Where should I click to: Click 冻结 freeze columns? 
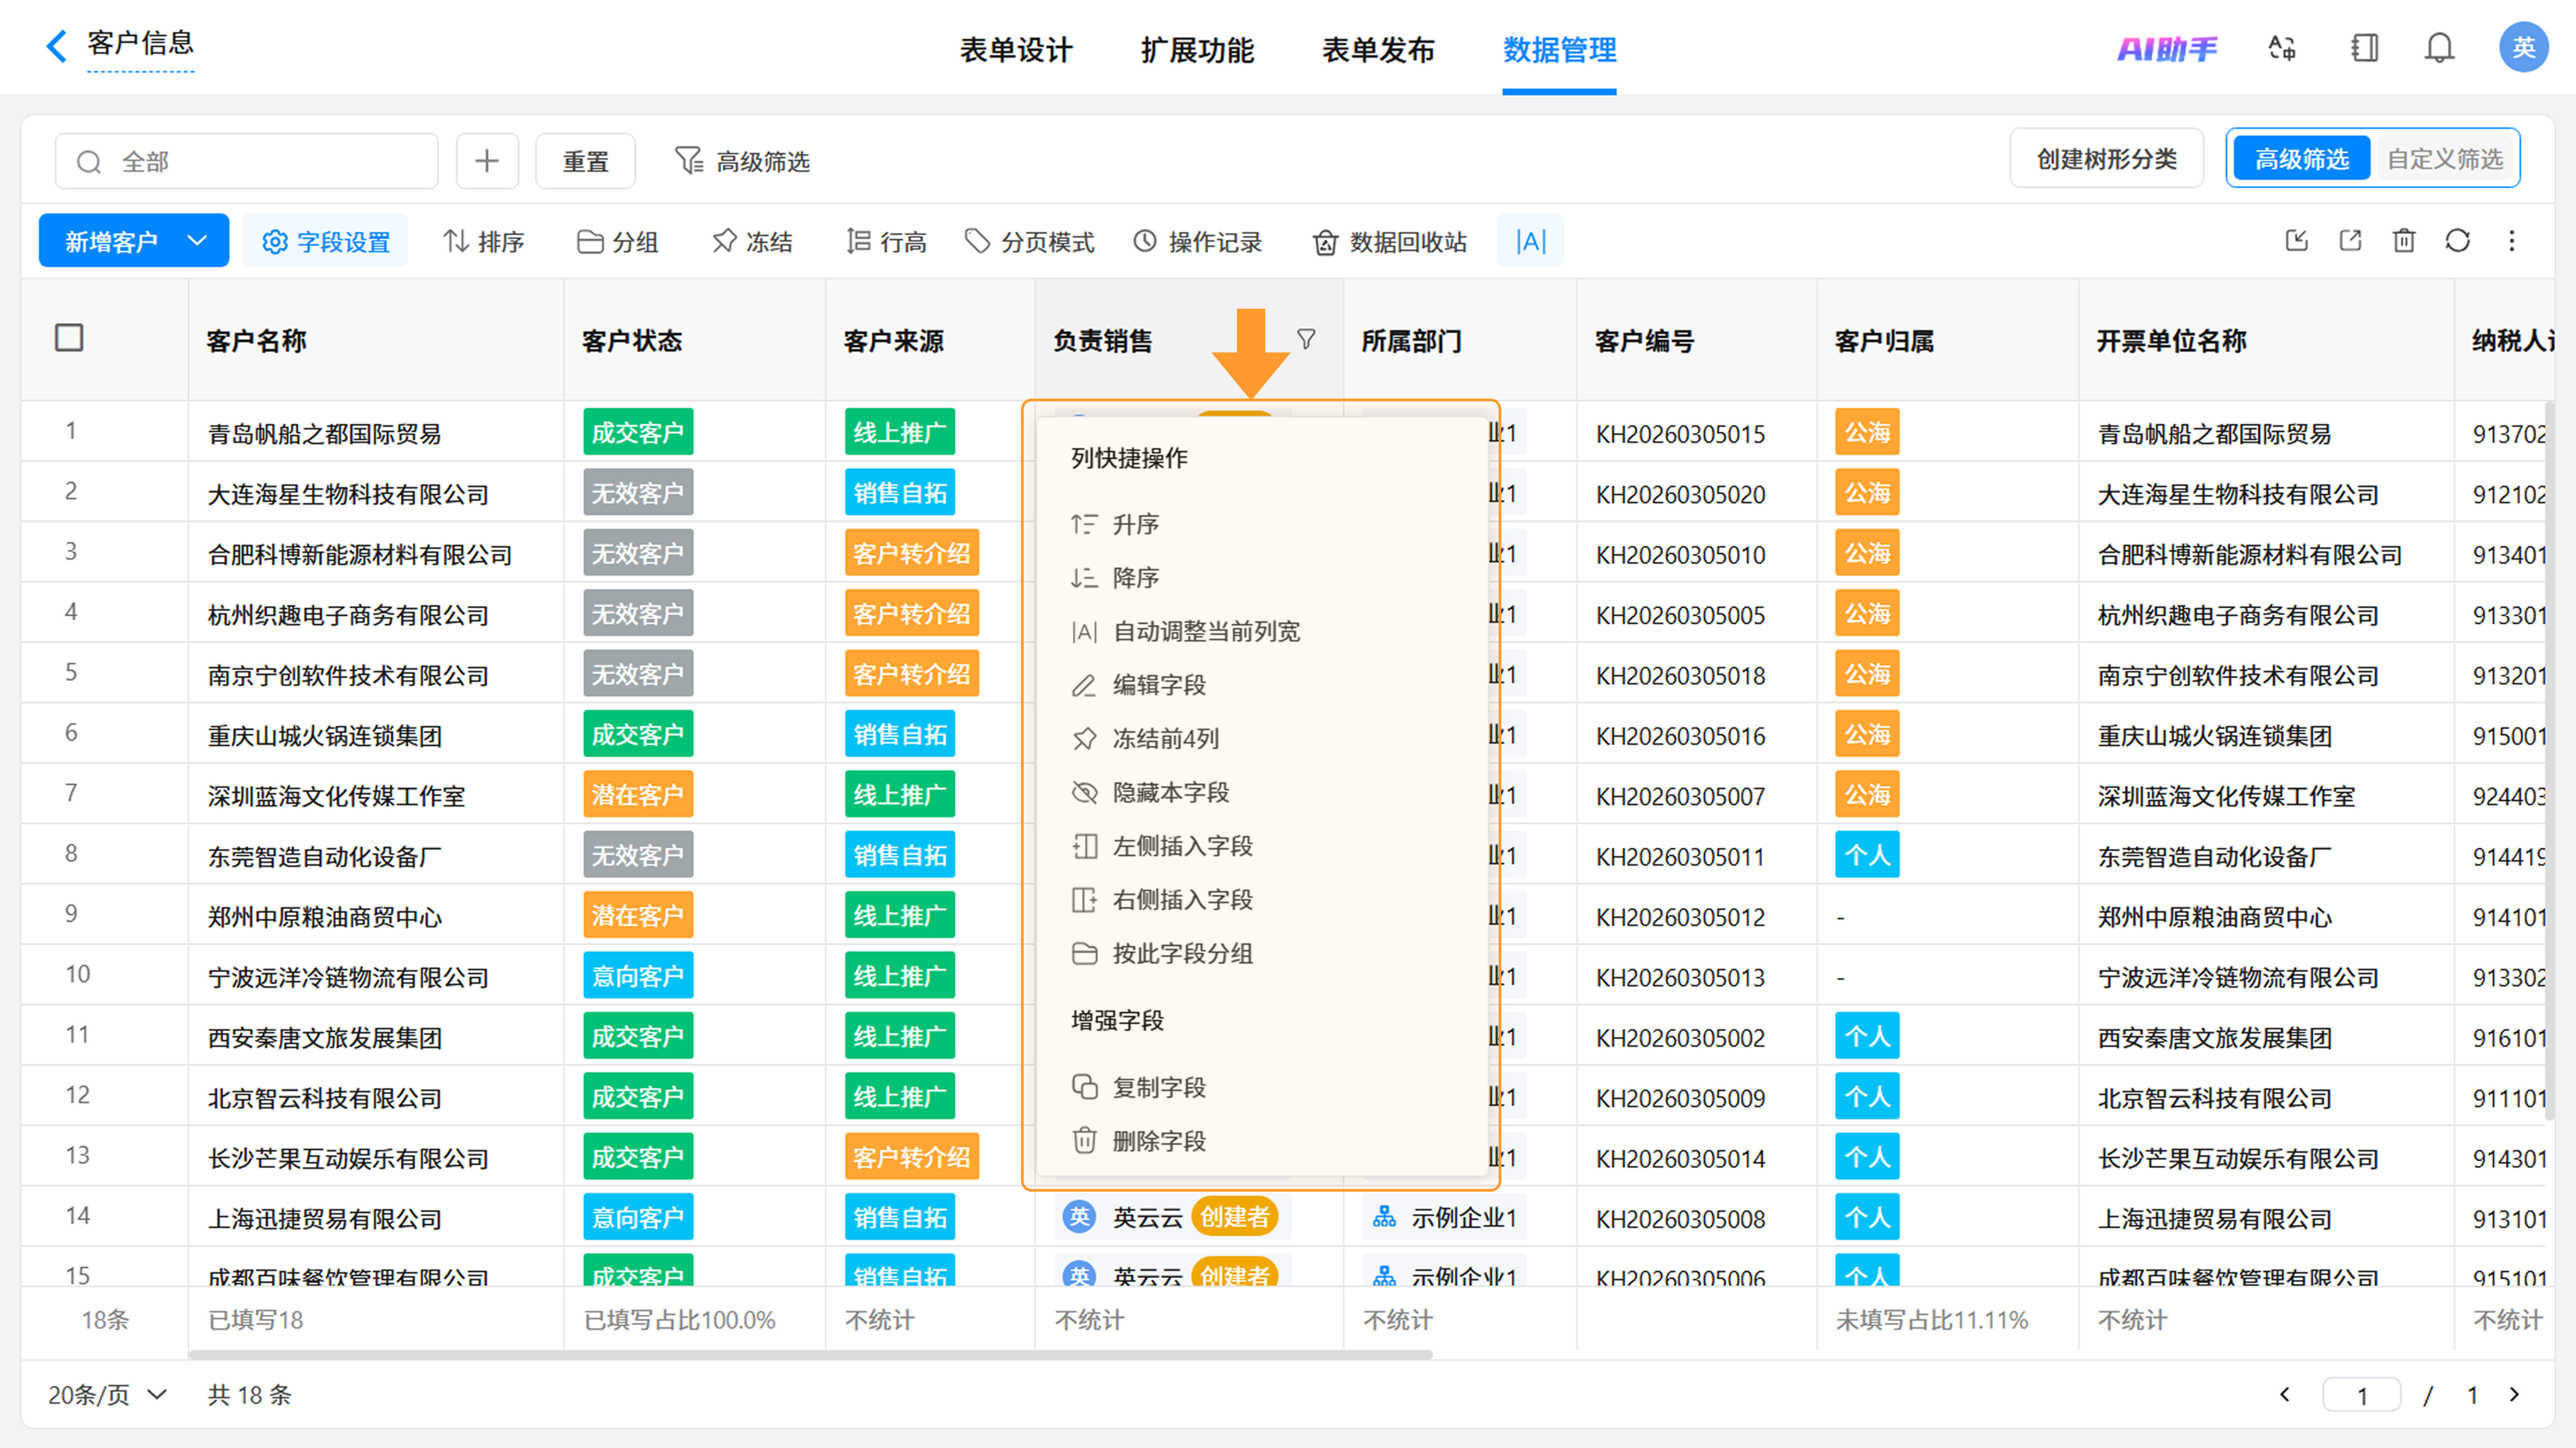752,241
